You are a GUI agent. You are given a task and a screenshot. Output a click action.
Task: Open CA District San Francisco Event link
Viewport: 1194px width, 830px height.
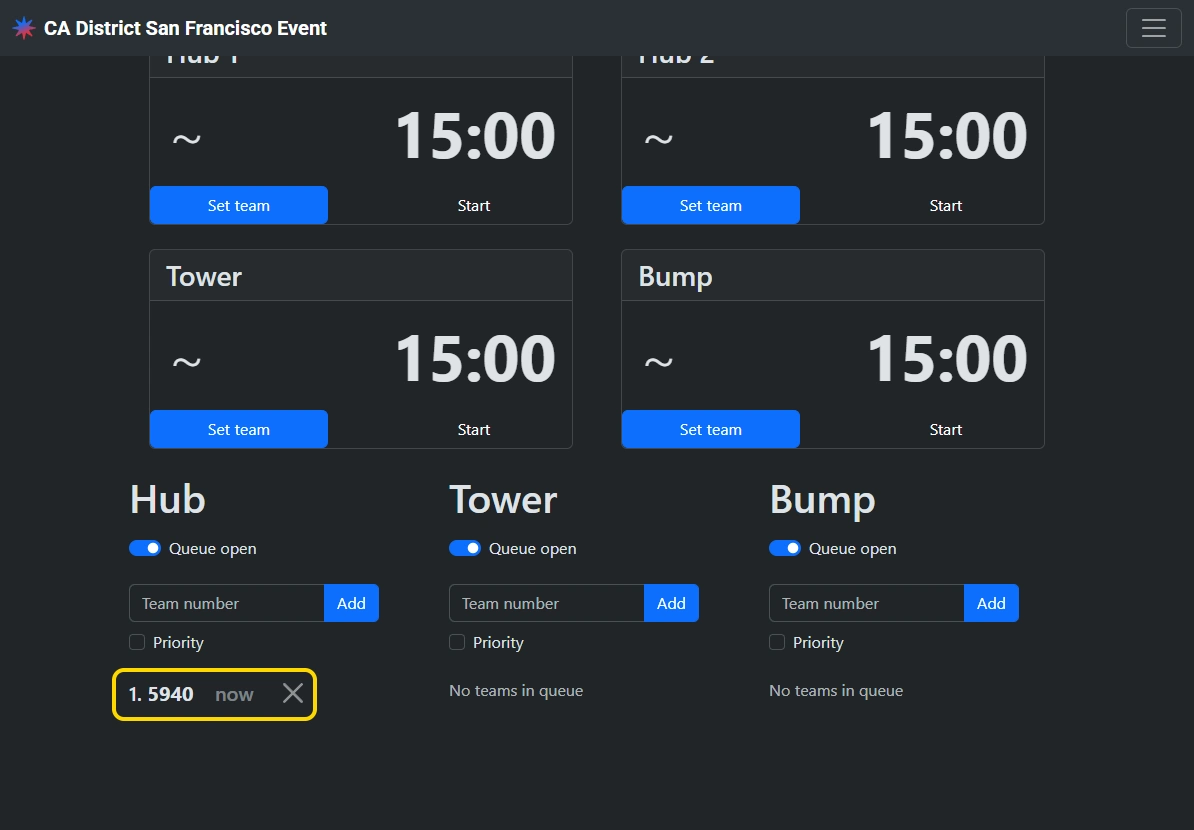[185, 28]
